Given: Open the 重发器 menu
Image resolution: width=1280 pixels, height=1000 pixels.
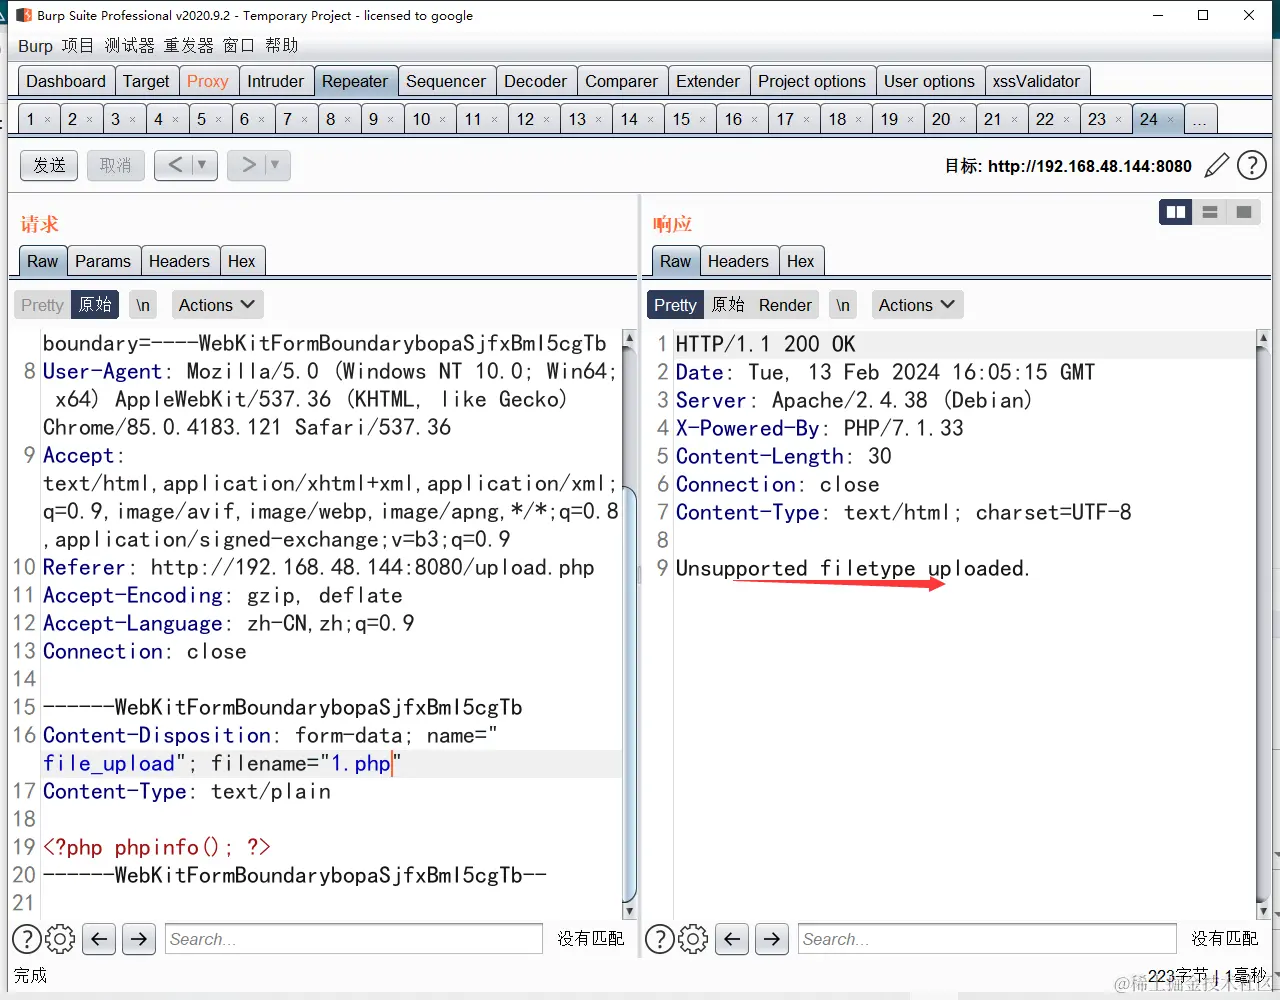Looking at the screenshot, I should pos(189,46).
